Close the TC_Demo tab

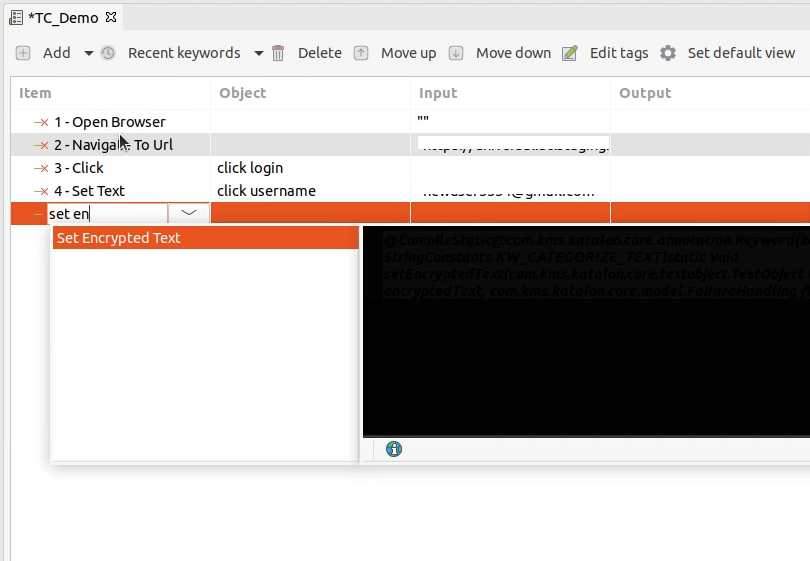click(111, 18)
